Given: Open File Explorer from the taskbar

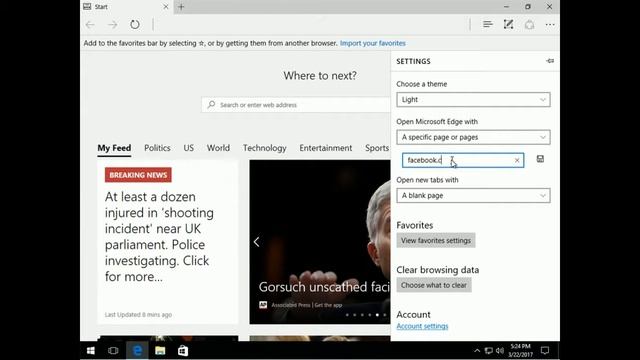Looking at the screenshot, I should pos(160,351).
